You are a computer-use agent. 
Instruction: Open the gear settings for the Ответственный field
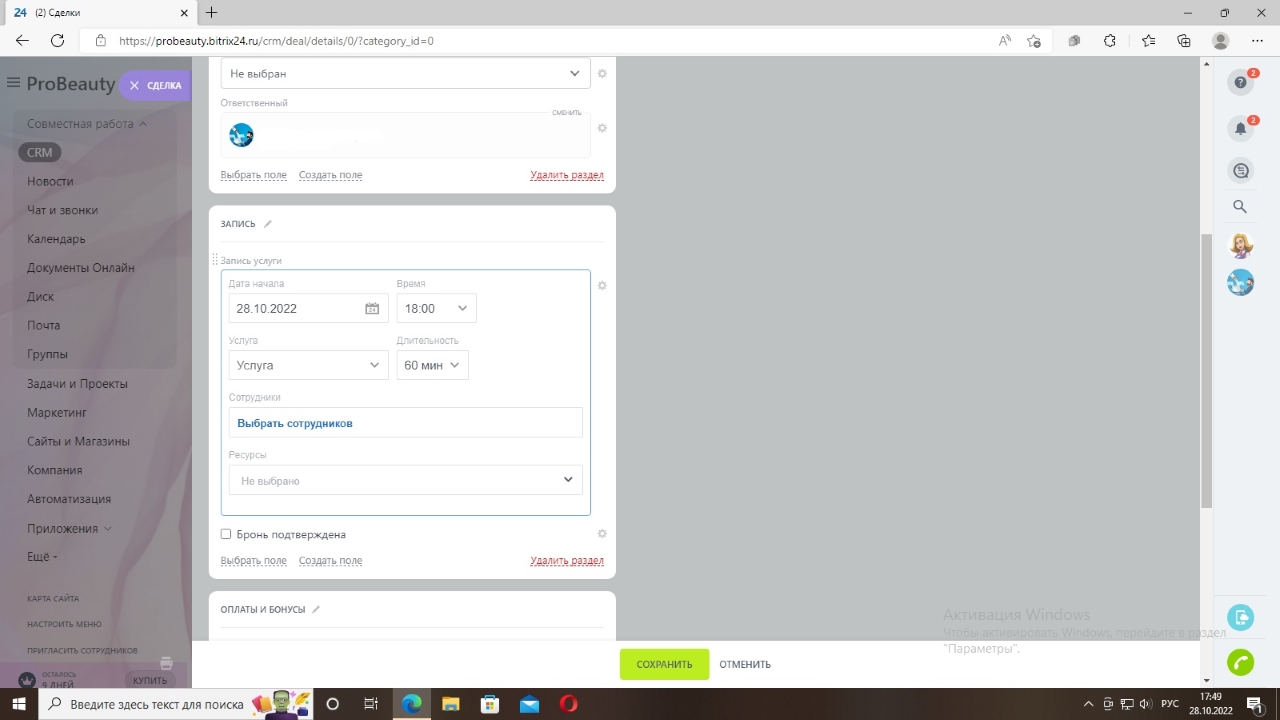pos(602,128)
